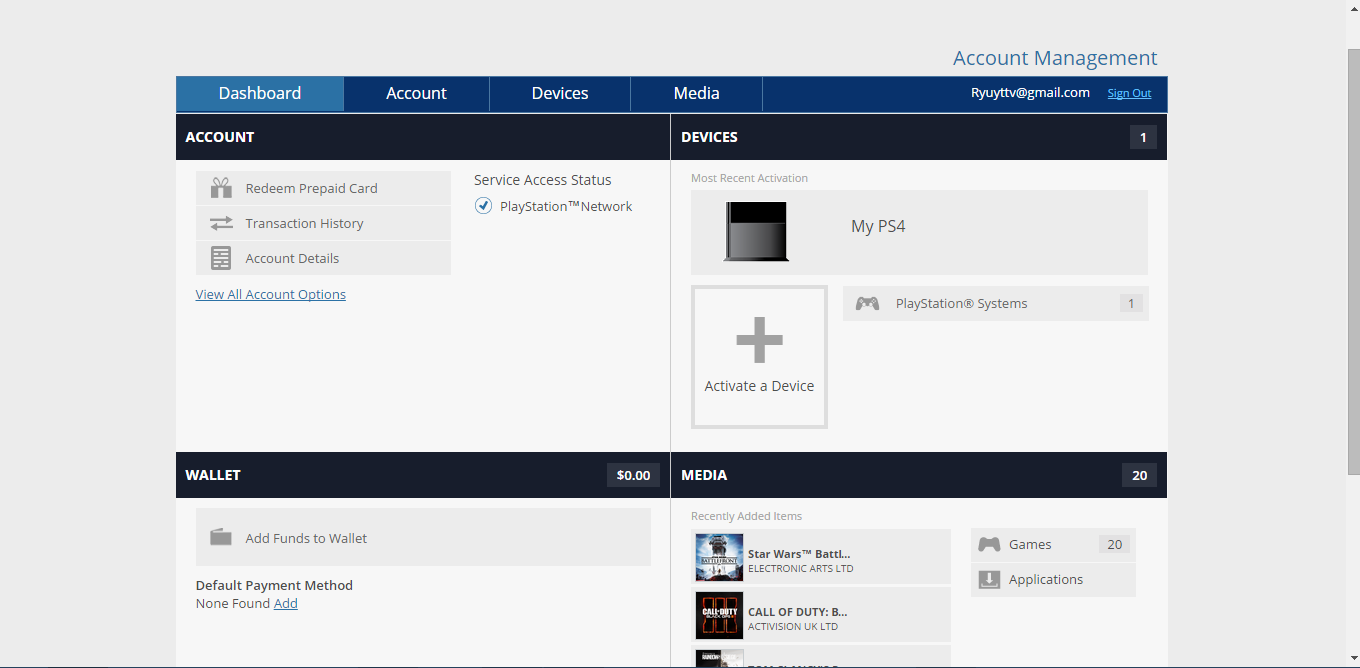Click the Activate a Device label
1360x668 pixels.
pyautogui.click(x=759, y=386)
